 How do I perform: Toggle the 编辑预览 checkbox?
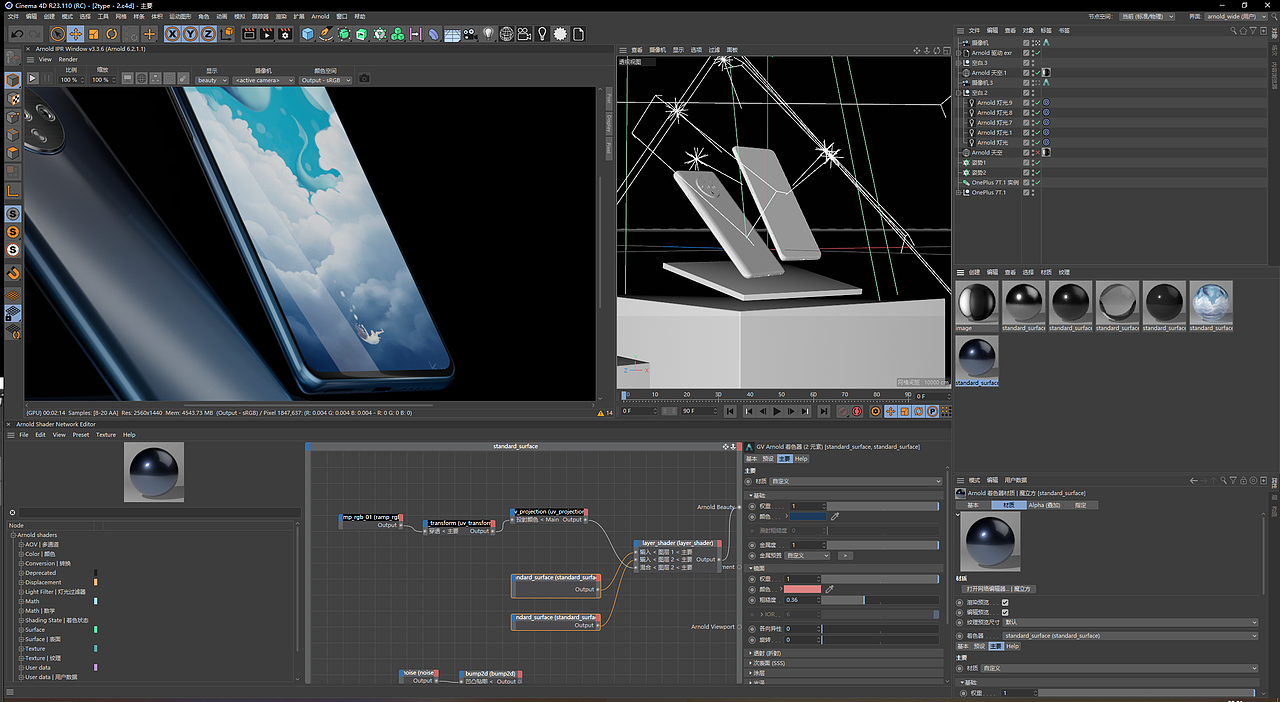tap(1005, 612)
